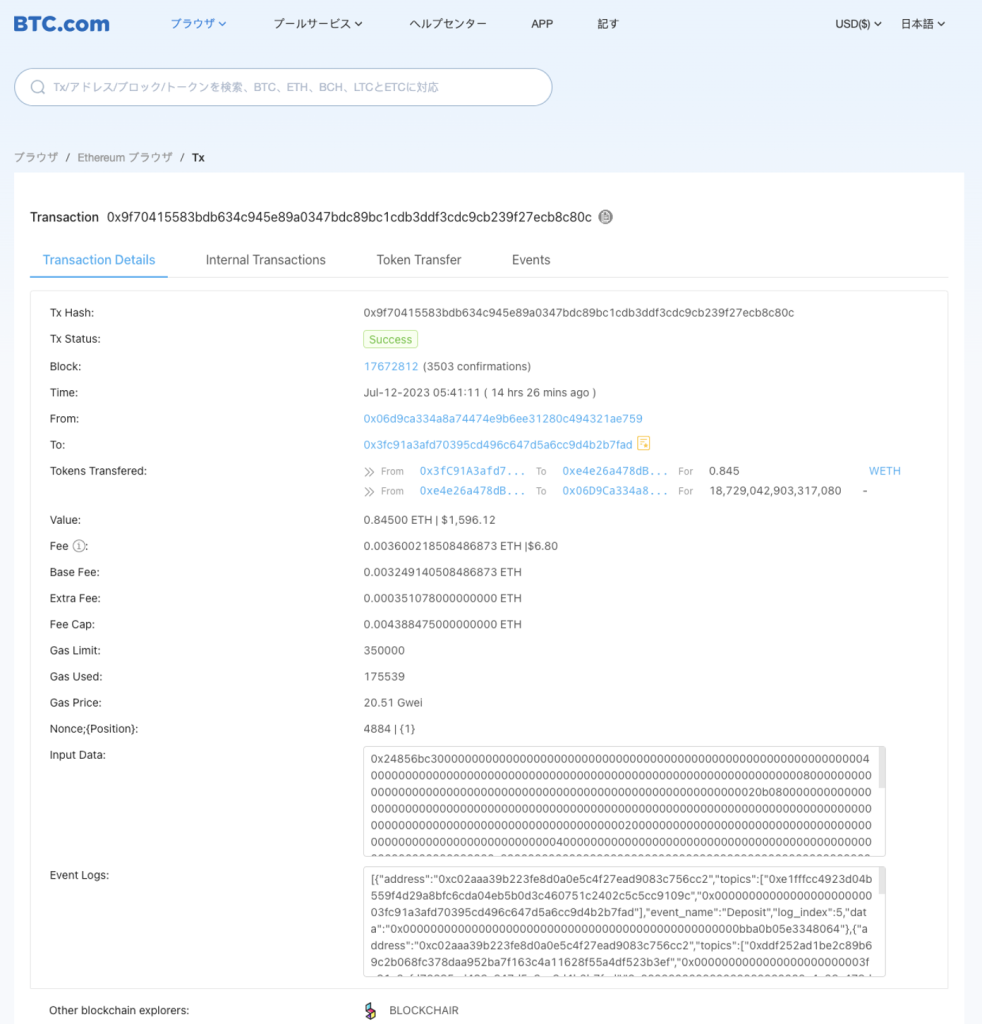Click the BTC.com logo
This screenshot has width=982, height=1024.
(x=60, y=23)
